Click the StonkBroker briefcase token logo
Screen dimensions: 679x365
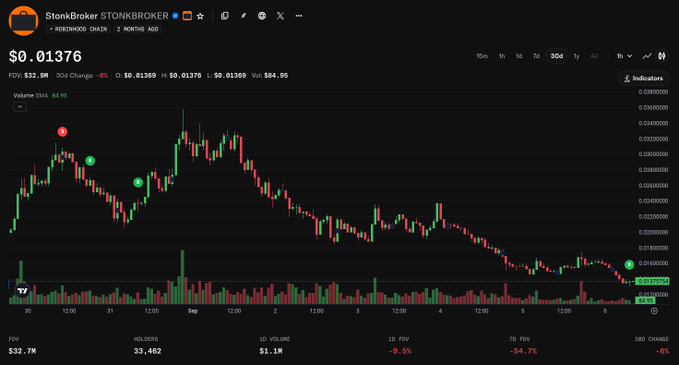(x=23, y=20)
